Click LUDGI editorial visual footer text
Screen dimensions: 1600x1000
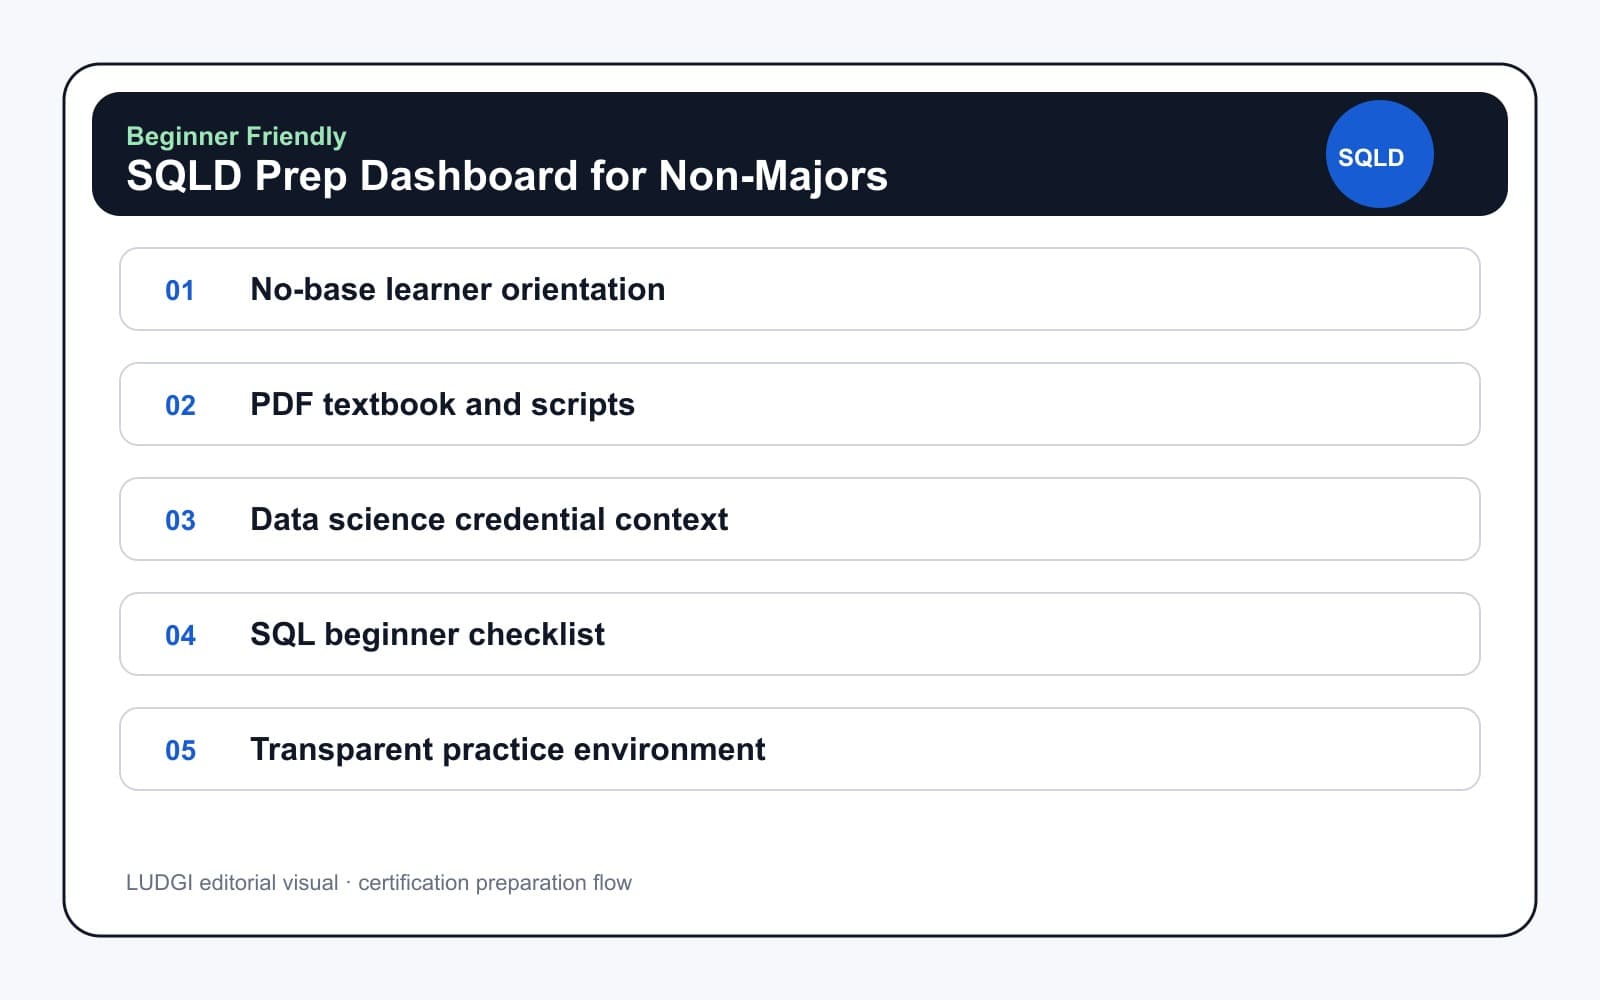(x=232, y=882)
